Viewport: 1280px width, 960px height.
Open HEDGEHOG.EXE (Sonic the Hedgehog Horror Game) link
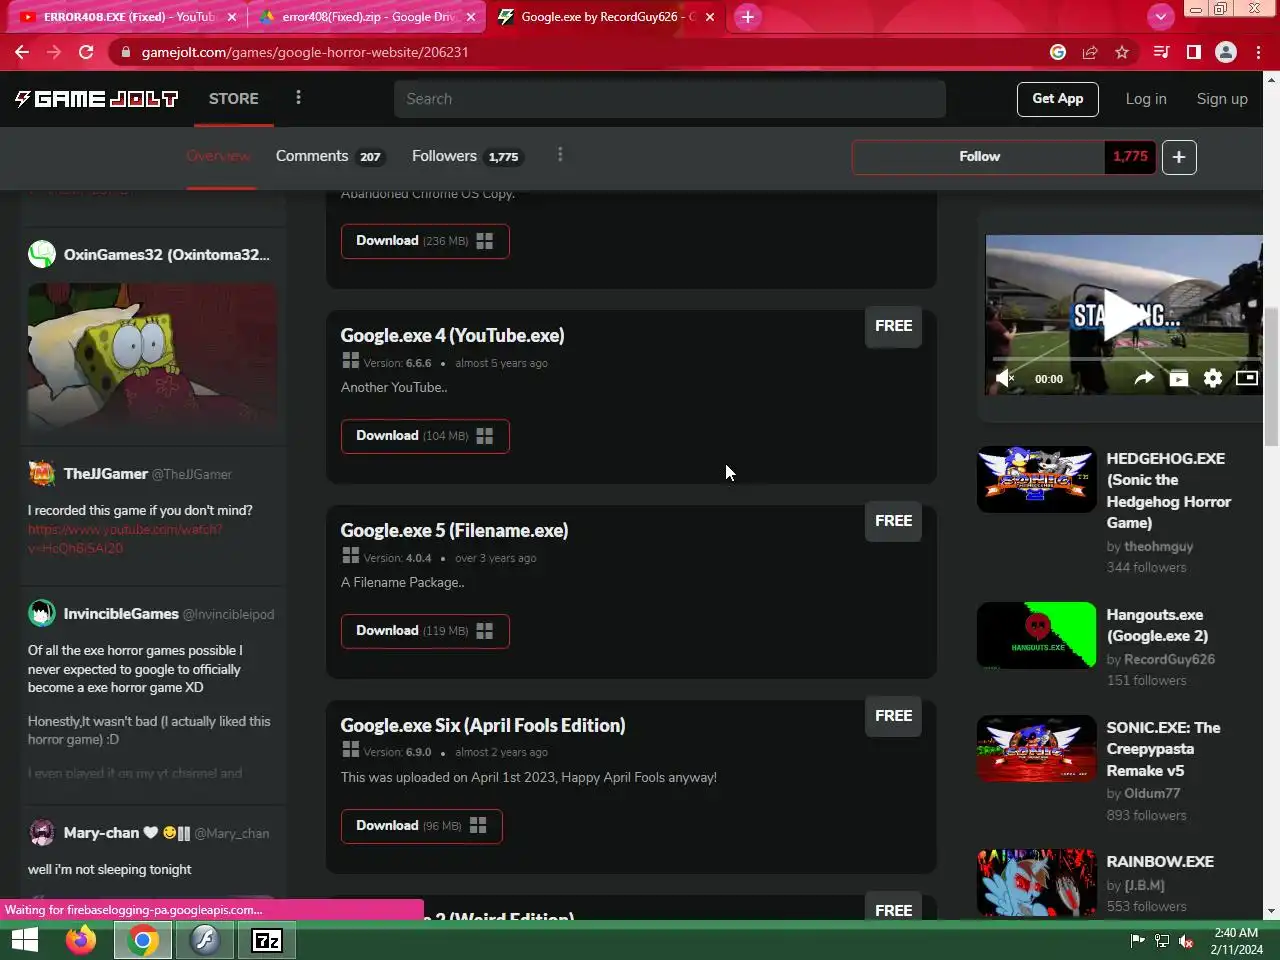(1168, 490)
